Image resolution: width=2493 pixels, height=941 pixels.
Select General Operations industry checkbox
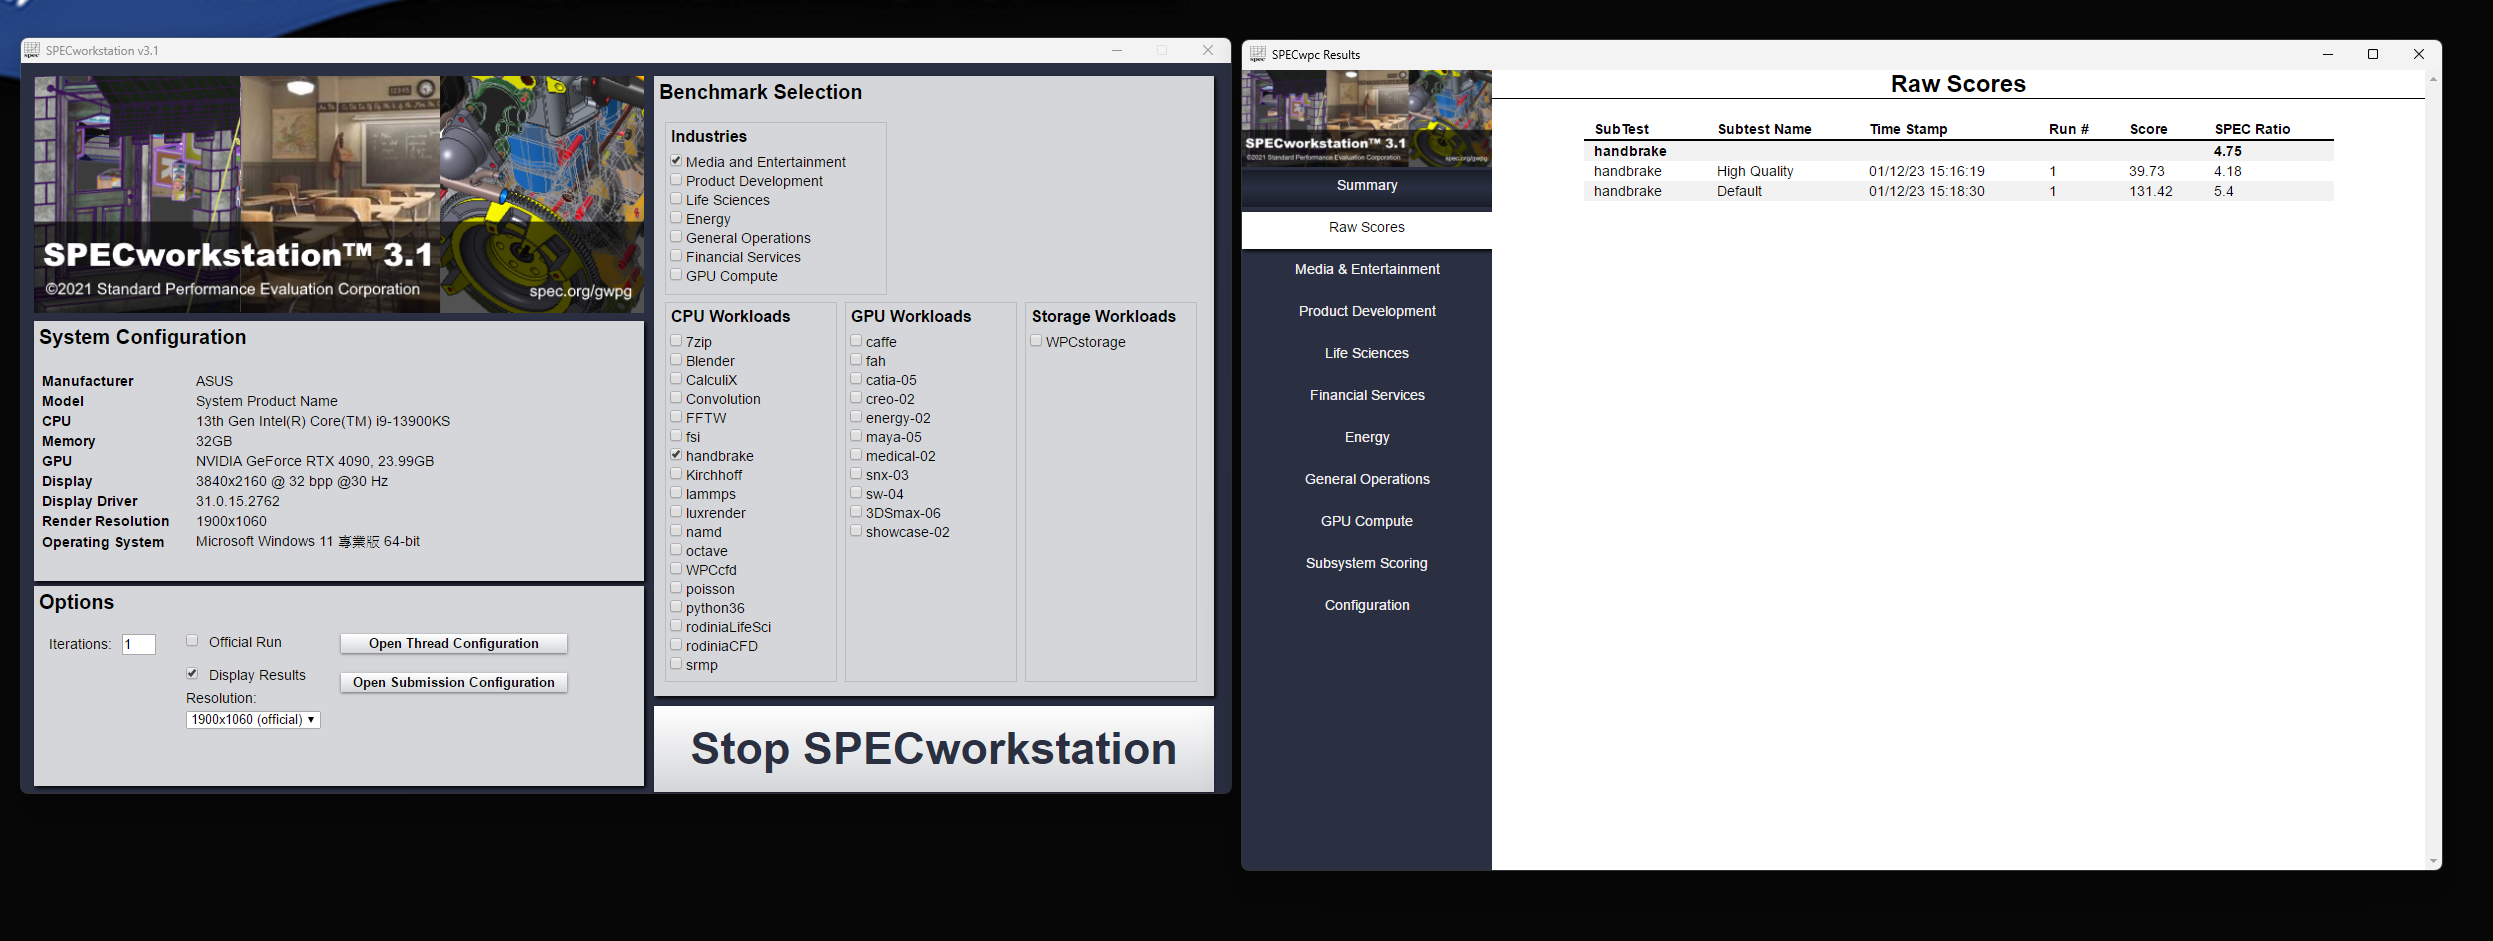[x=676, y=237]
